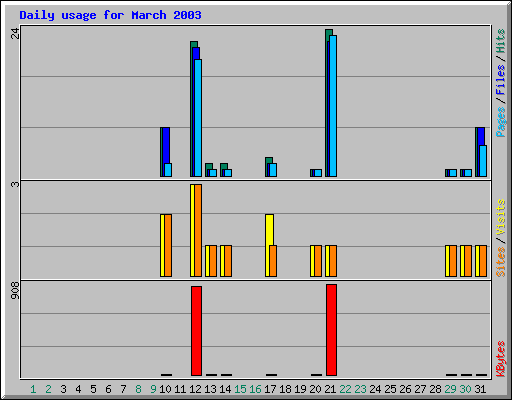
Task: Click the "Files" legend label
Action: (500, 79)
